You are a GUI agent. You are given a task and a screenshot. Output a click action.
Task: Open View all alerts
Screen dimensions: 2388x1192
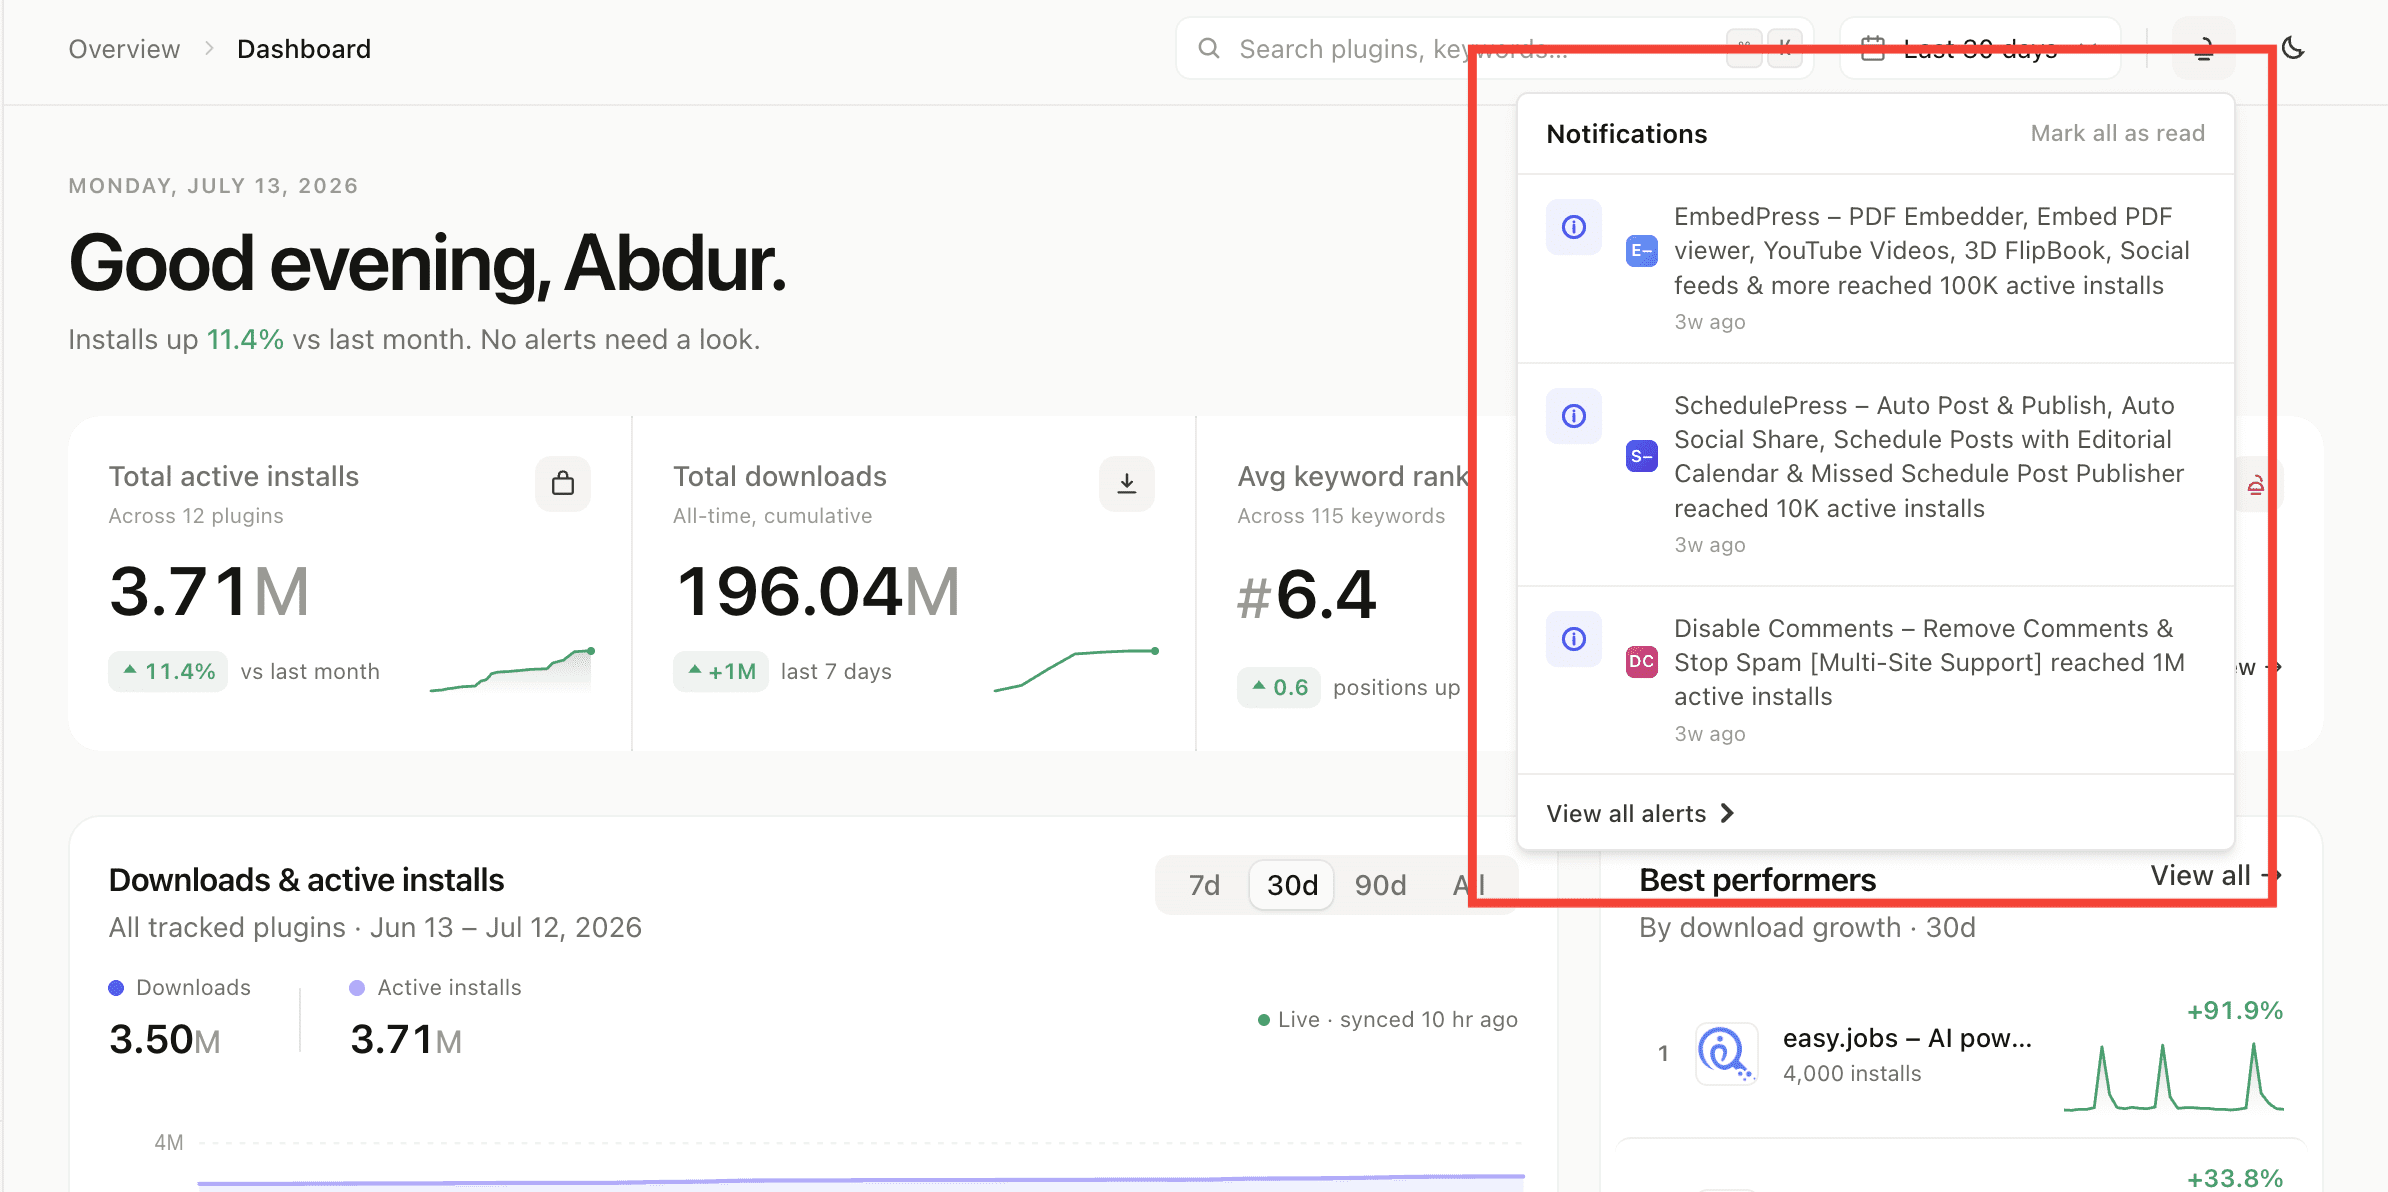(1640, 814)
